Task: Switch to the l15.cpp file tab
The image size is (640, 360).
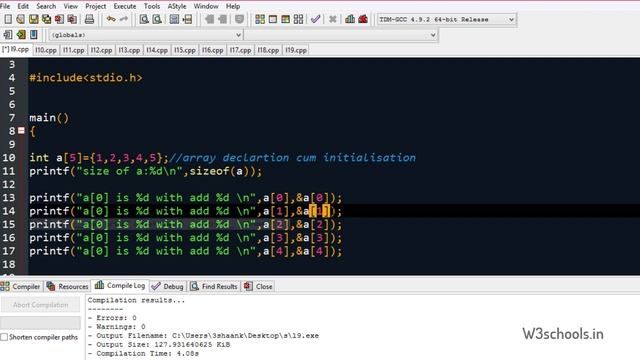Action: [184, 50]
